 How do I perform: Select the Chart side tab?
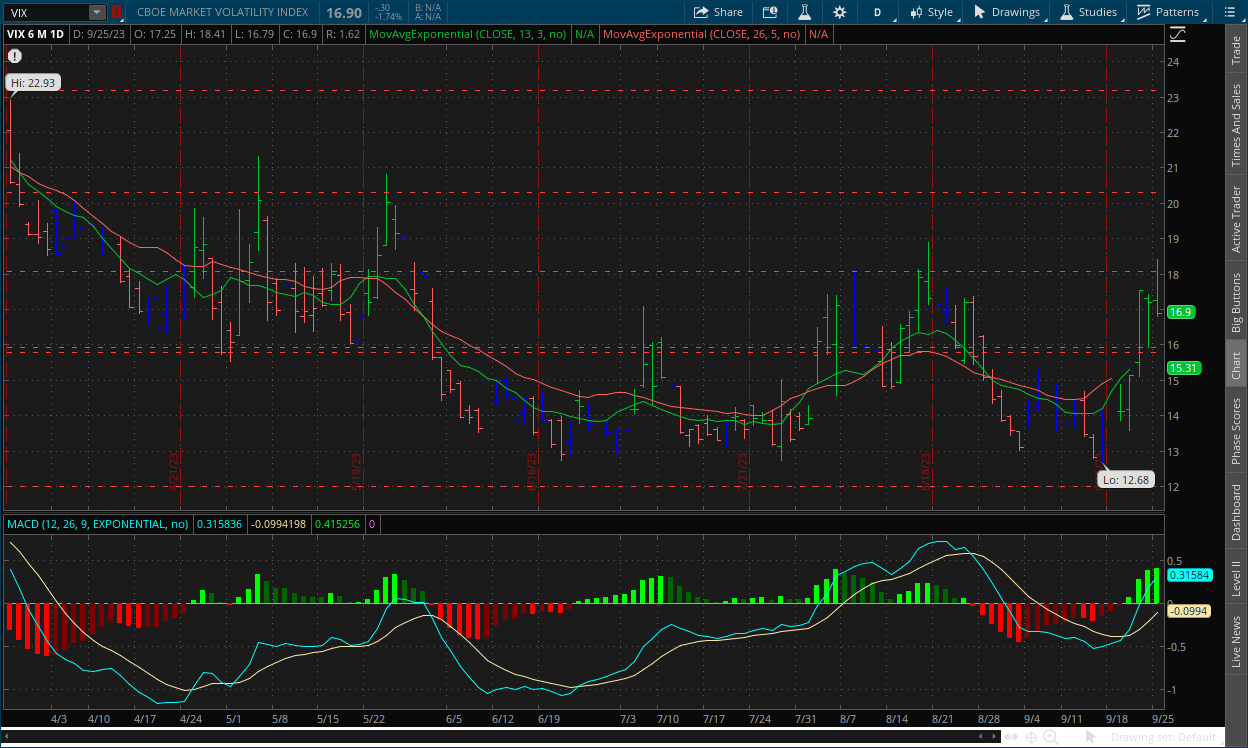[1236, 366]
